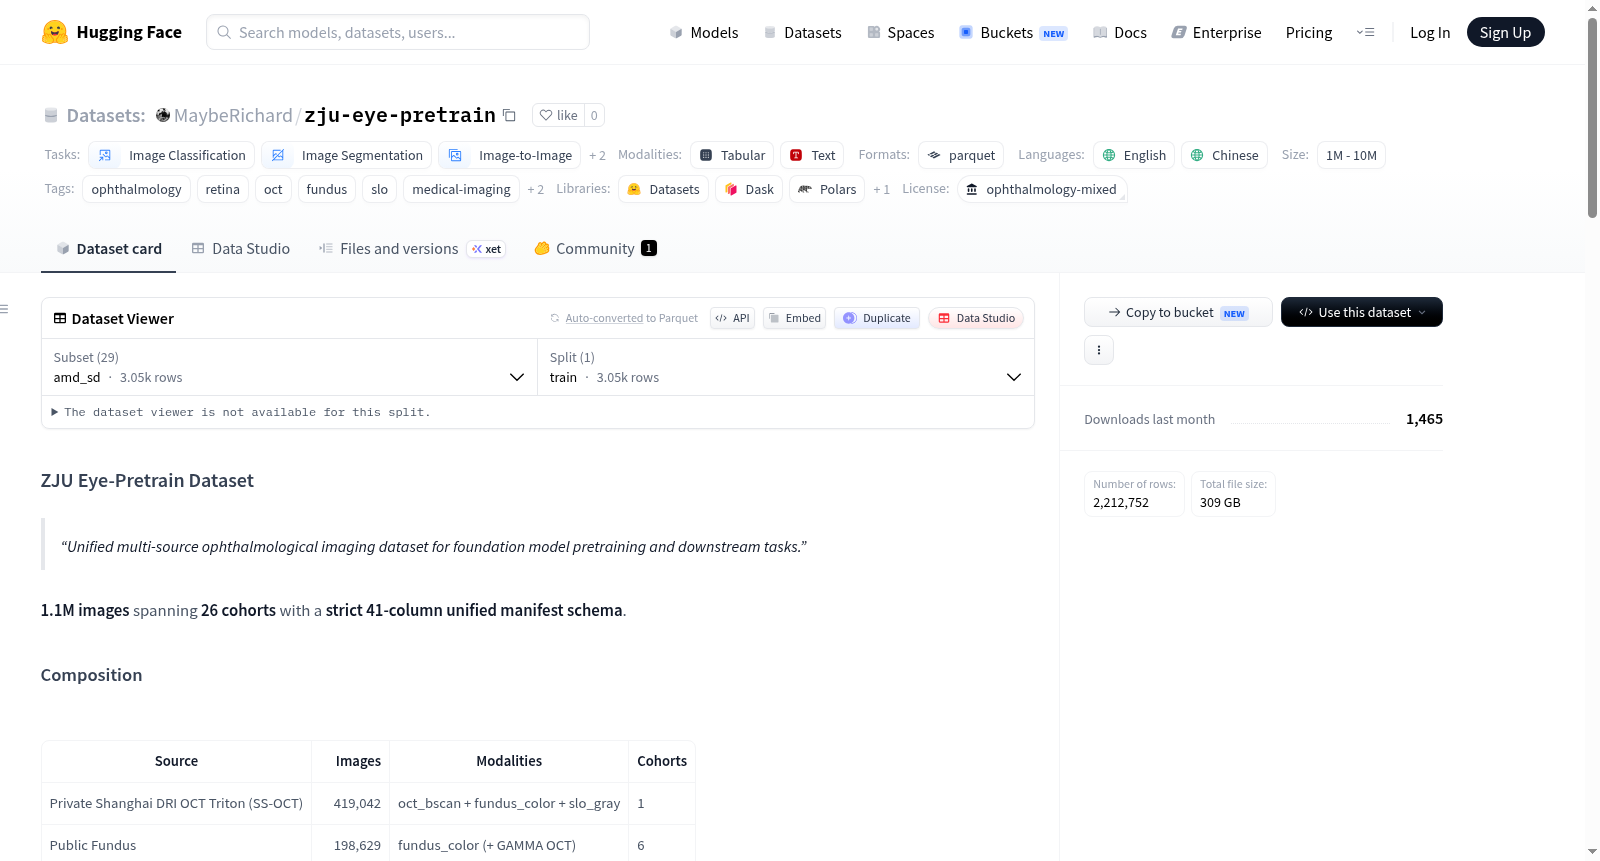Image resolution: width=1600 pixels, height=861 pixels.
Task: Click the heart like button
Action: (558, 115)
